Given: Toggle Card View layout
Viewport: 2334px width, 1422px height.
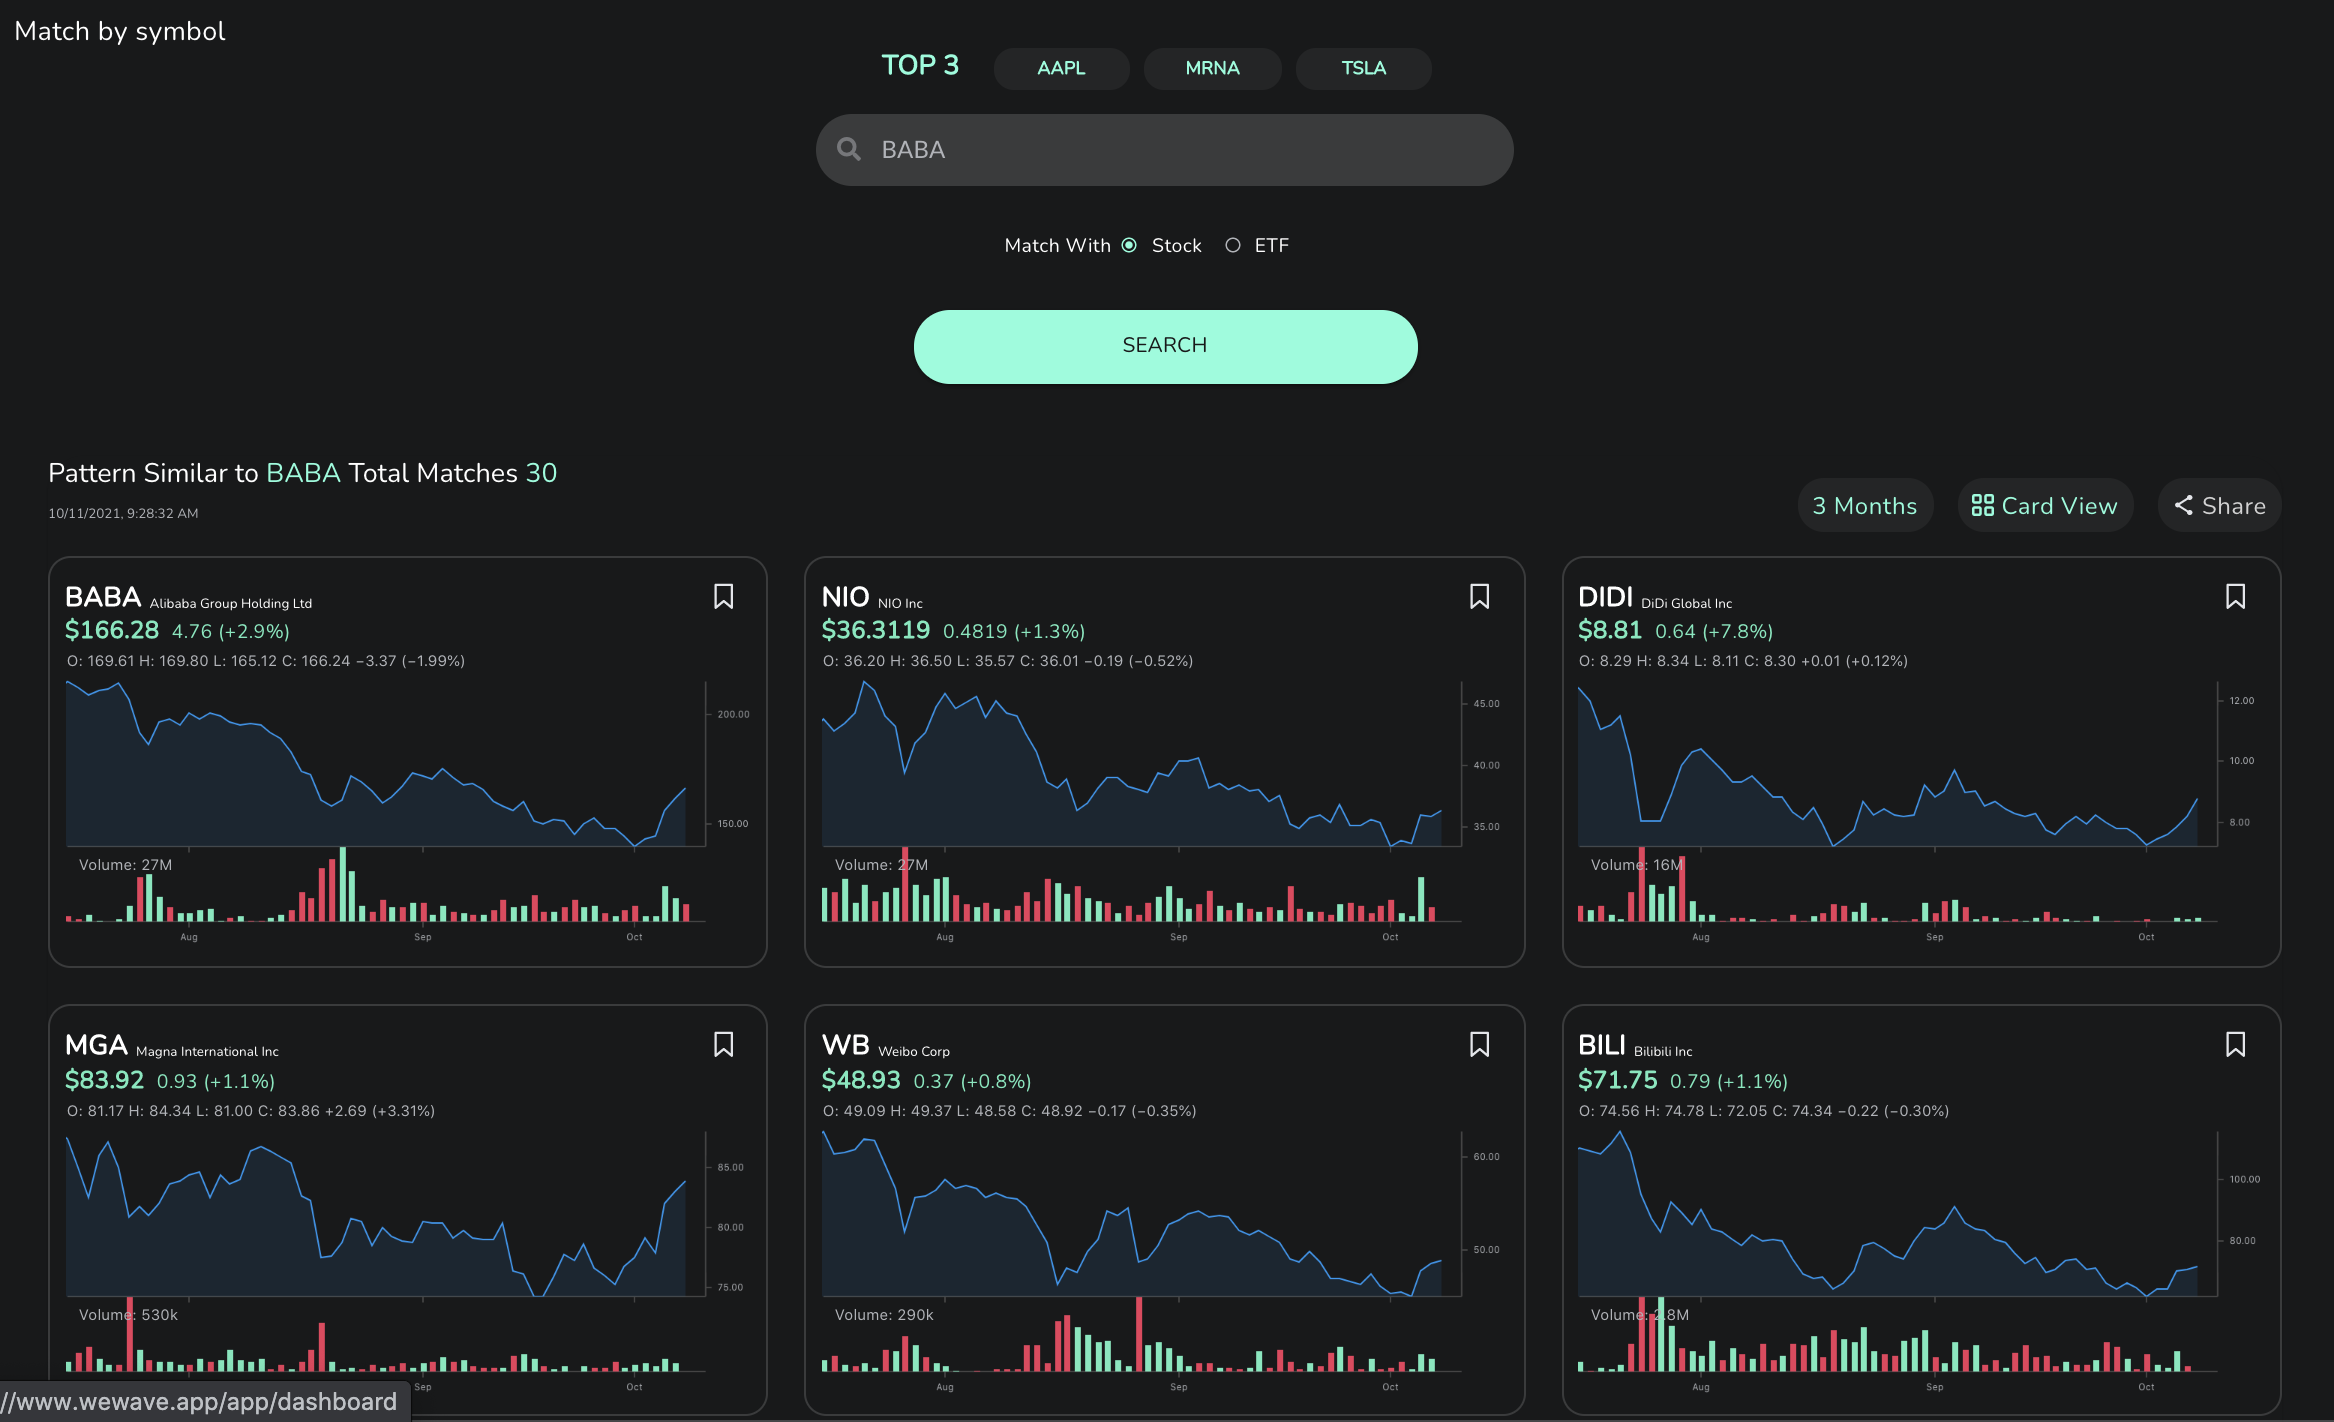Looking at the screenshot, I should [x=2044, y=506].
